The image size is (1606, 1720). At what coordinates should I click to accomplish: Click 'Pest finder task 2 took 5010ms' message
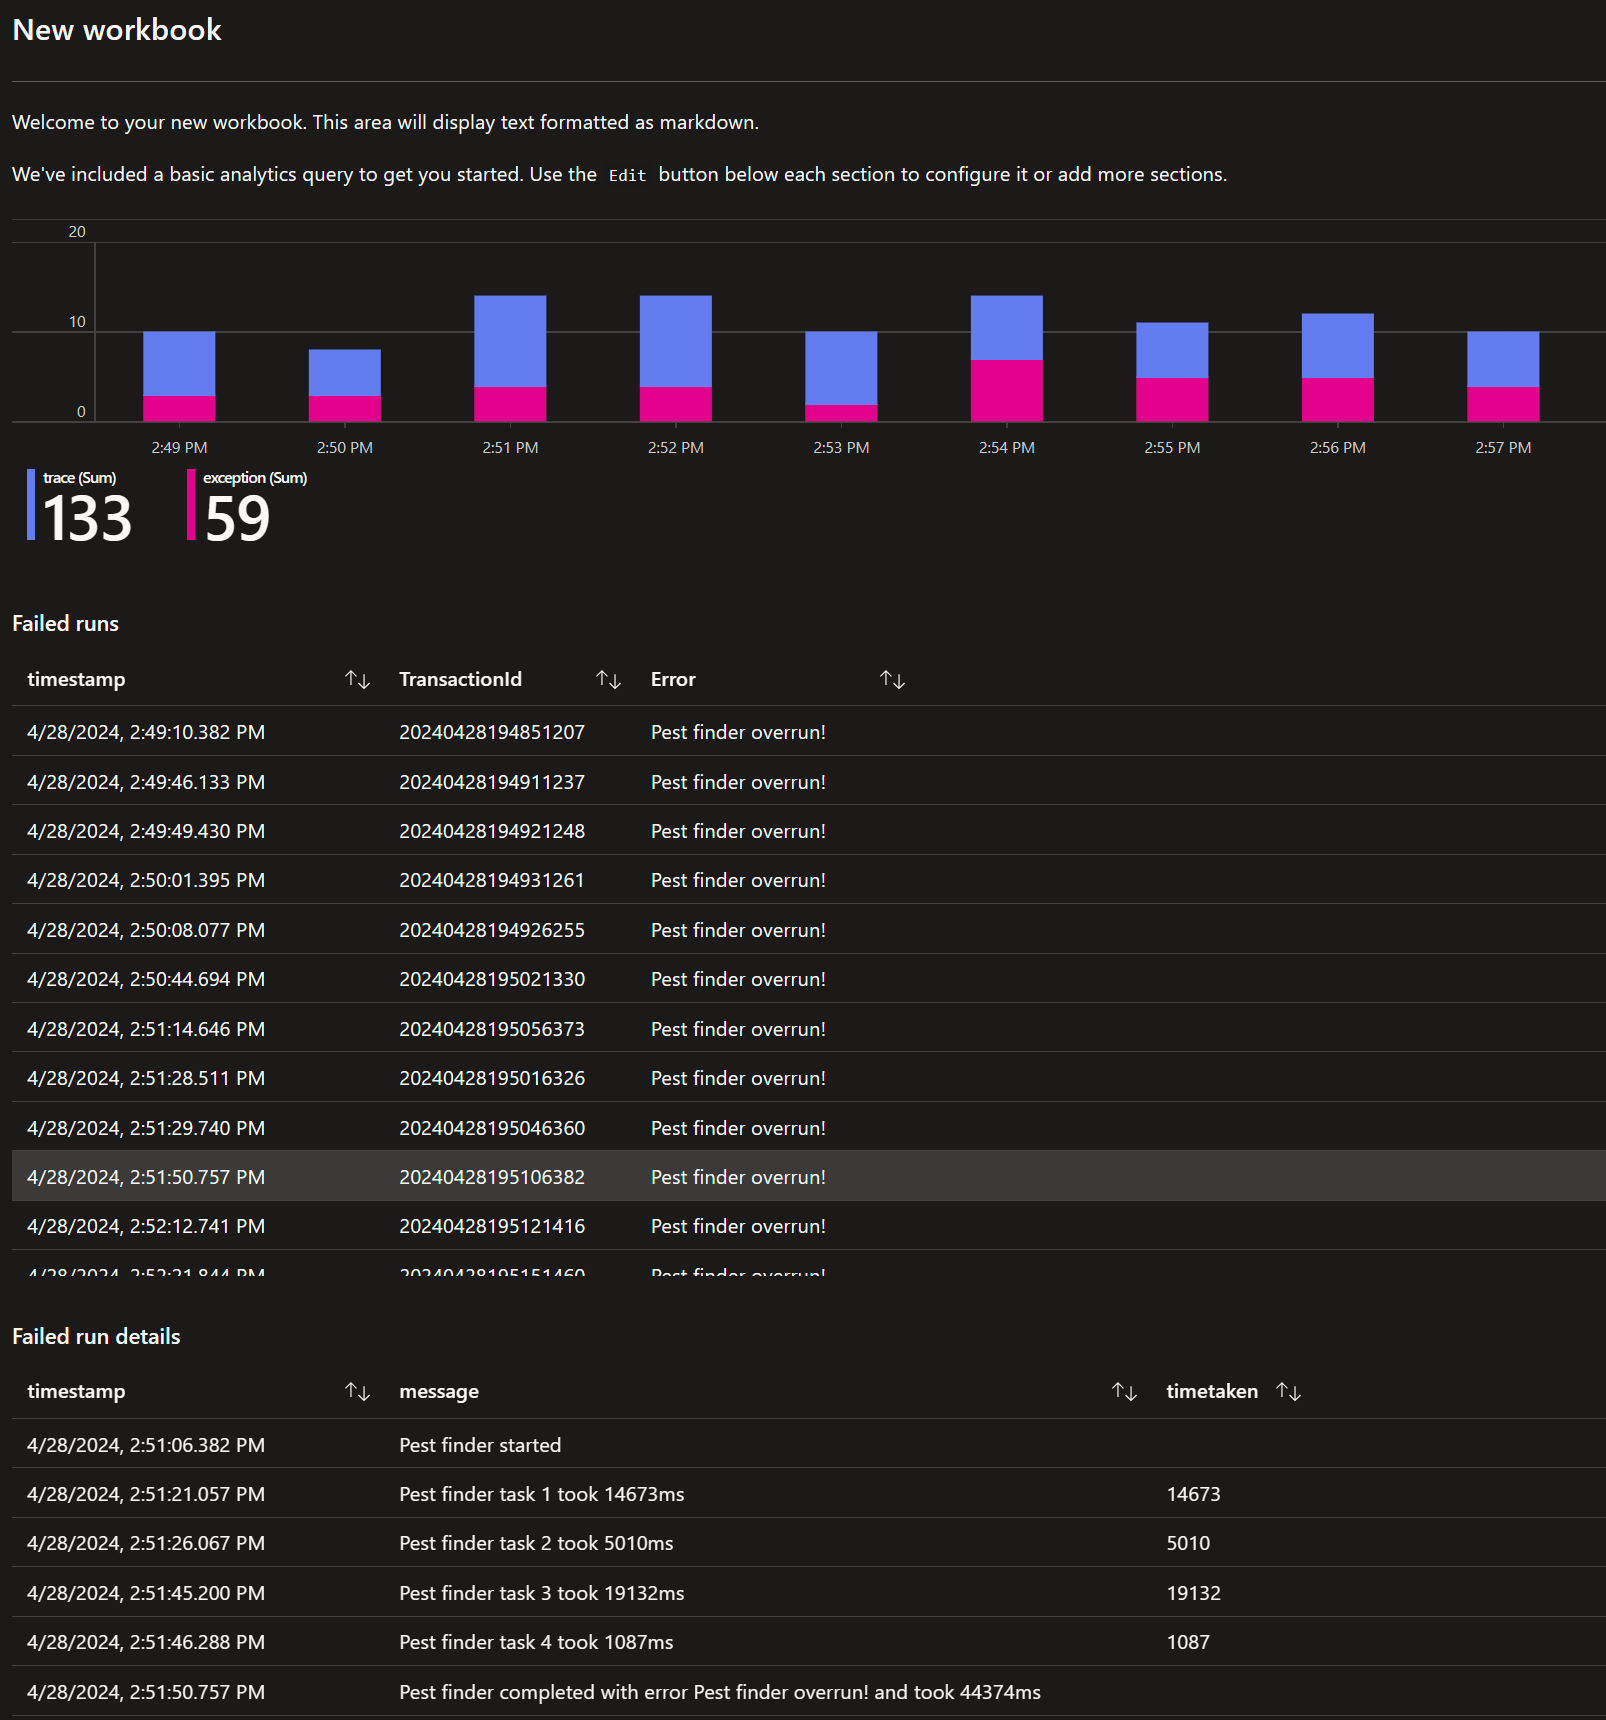click(x=536, y=1543)
